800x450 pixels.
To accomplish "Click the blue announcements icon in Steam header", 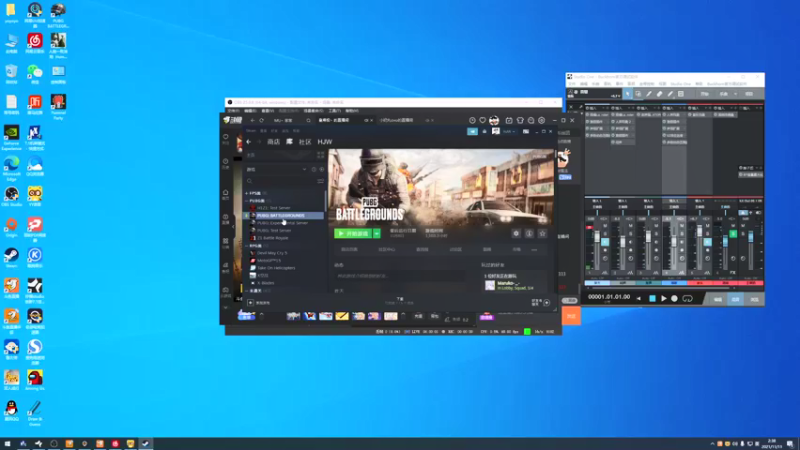I will coord(472,131).
